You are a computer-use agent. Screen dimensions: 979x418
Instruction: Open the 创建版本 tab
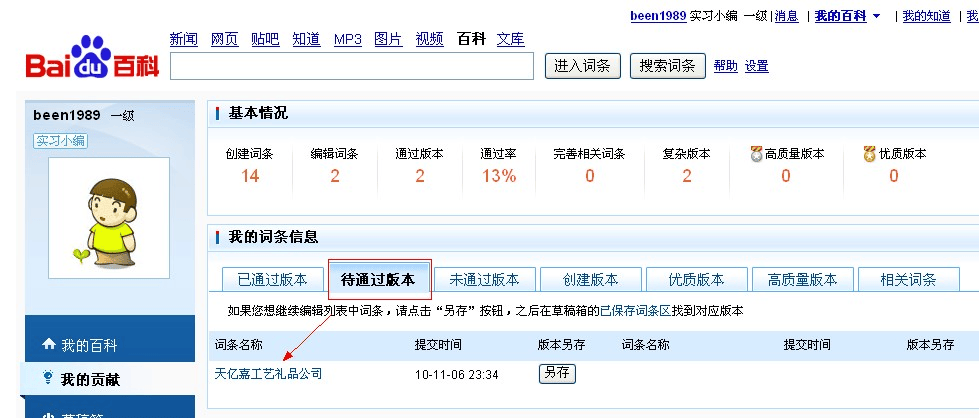(590, 279)
